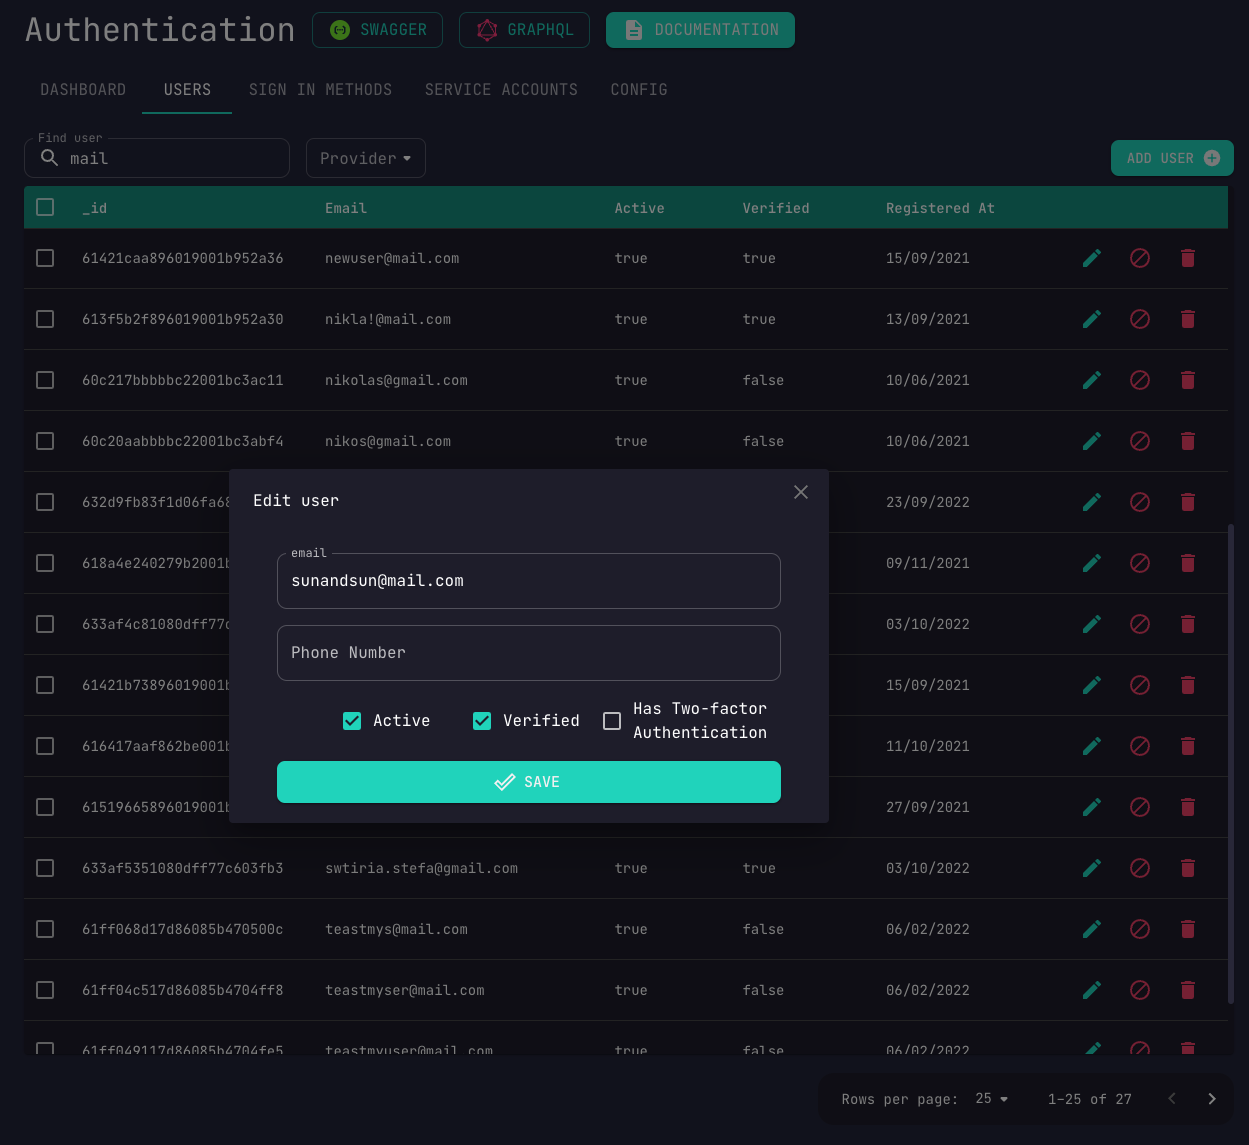Delete user teastmyser@mail.com

(x=1188, y=990)
